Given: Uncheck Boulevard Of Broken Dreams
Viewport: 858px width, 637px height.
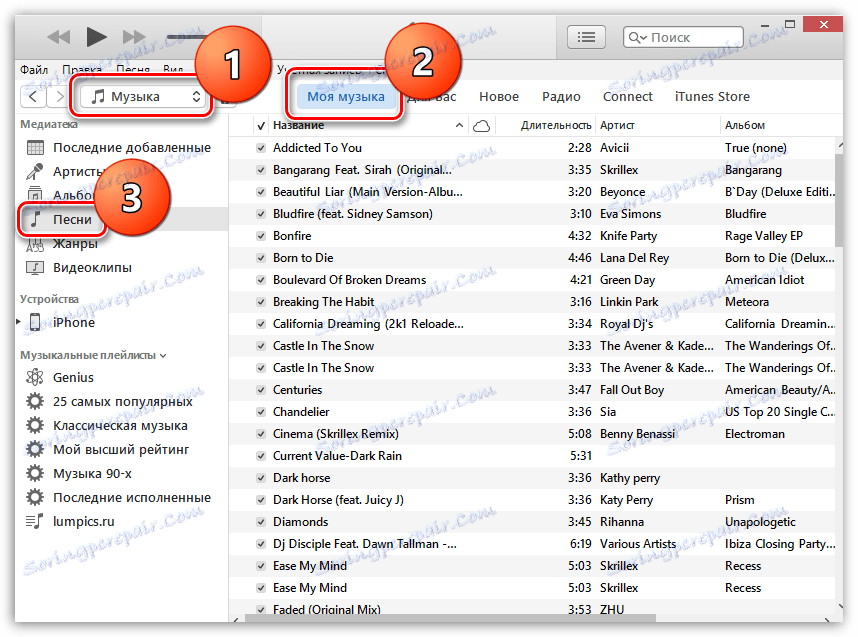Looking at the screenshot, I should [261, 280].
